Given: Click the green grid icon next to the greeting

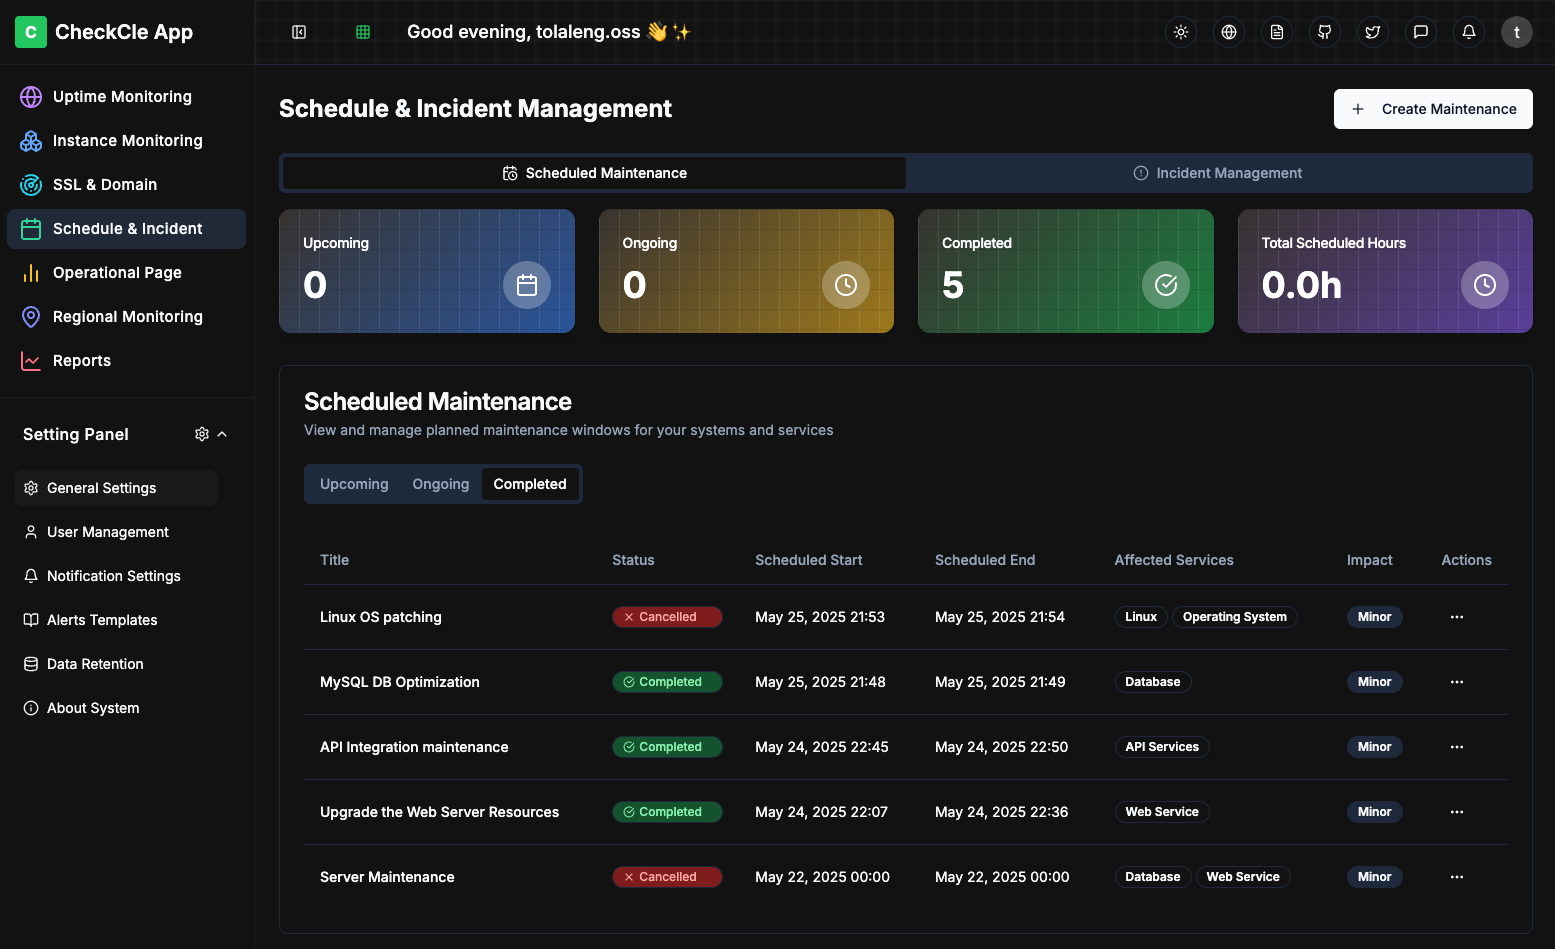Looking at the screenshot, I should pos(361,31).
